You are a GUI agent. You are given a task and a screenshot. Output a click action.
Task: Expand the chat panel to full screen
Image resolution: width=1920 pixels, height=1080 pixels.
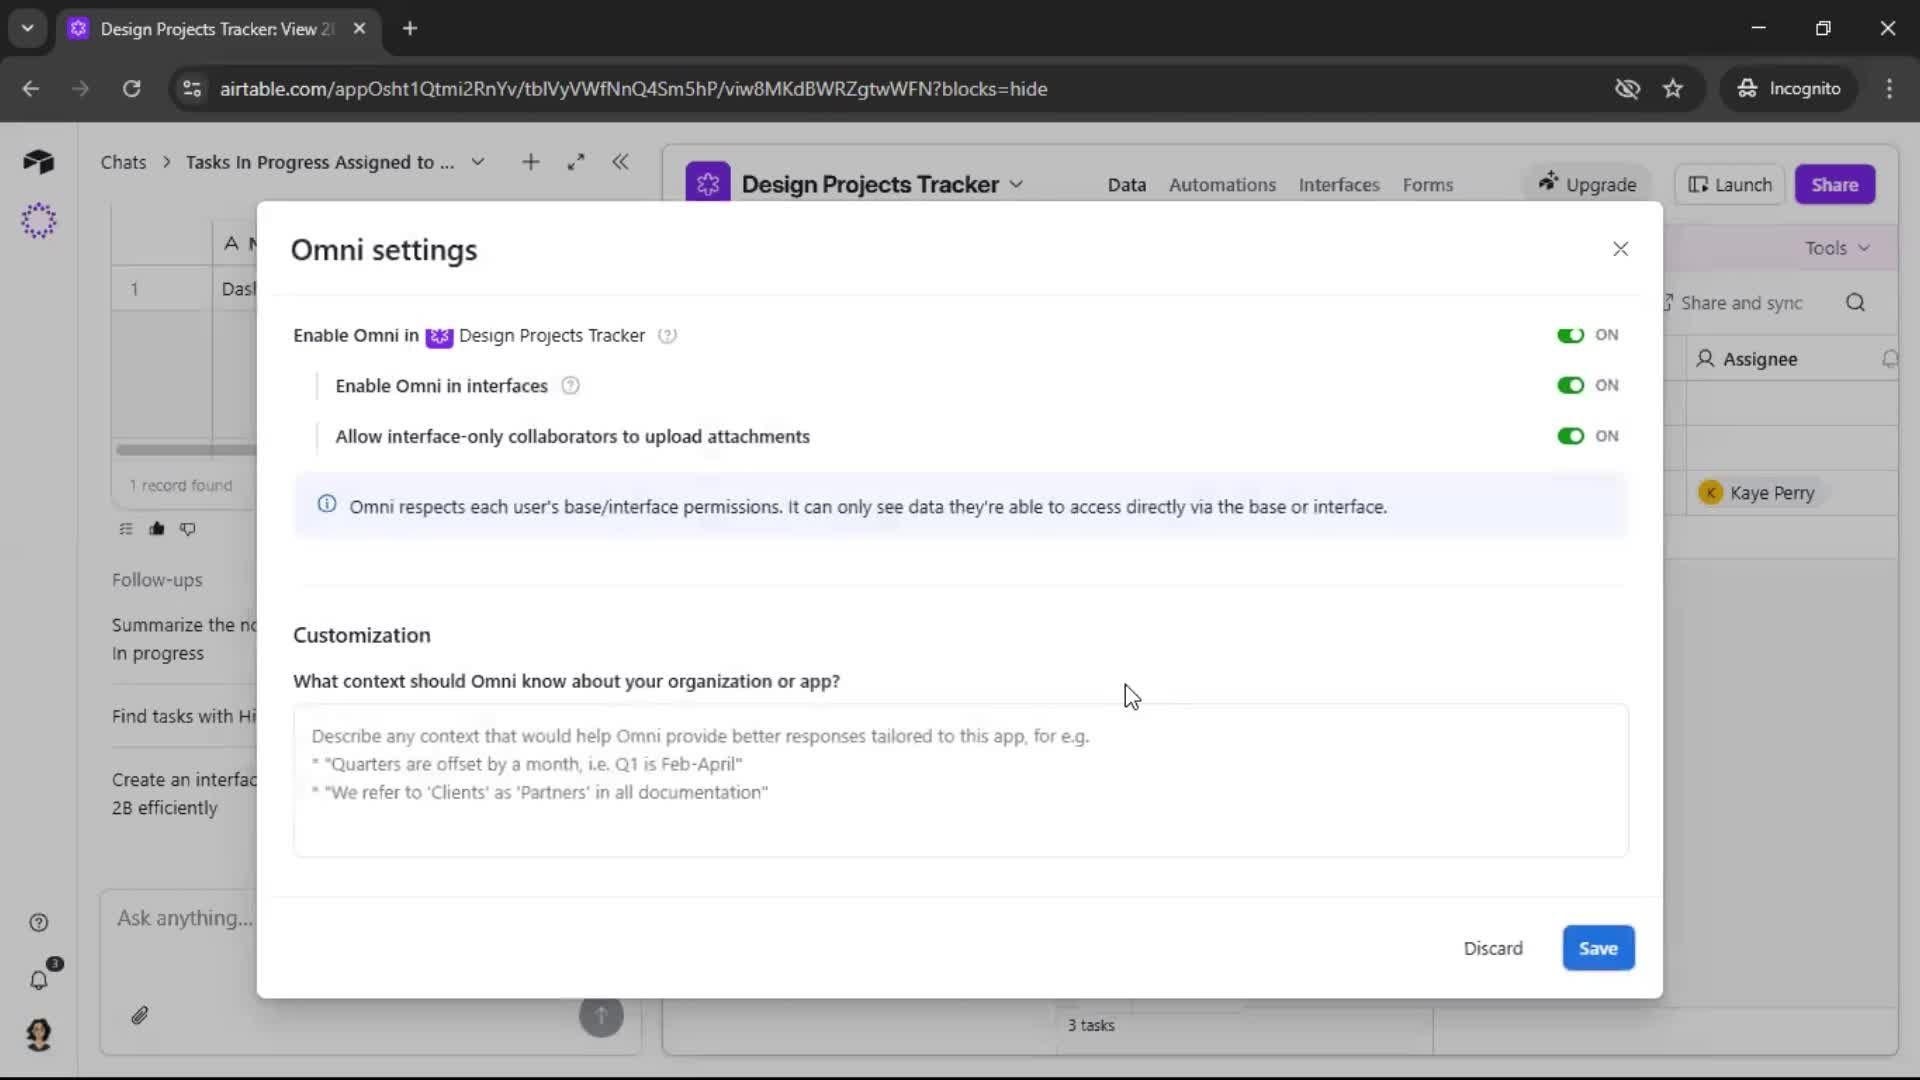point(576,162)
